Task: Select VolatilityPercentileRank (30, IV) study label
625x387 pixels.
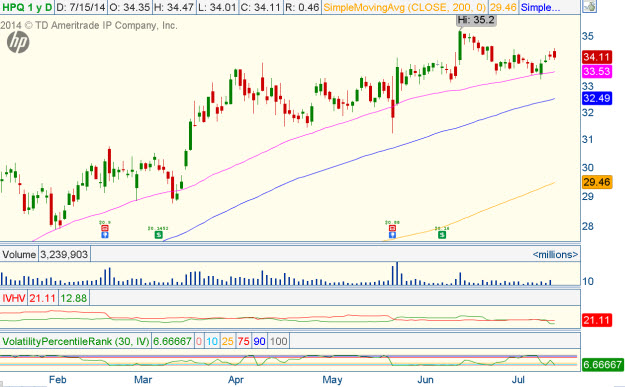Action: coord(75,342)
